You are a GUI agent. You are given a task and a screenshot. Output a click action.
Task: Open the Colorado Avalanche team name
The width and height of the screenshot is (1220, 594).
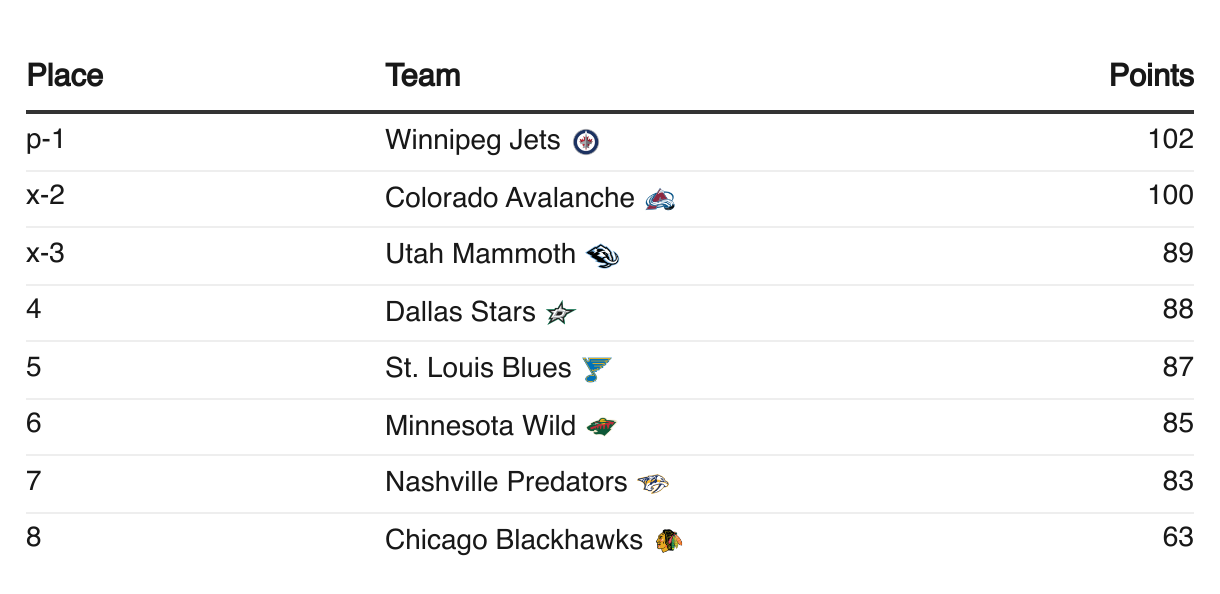click(510, 198)
